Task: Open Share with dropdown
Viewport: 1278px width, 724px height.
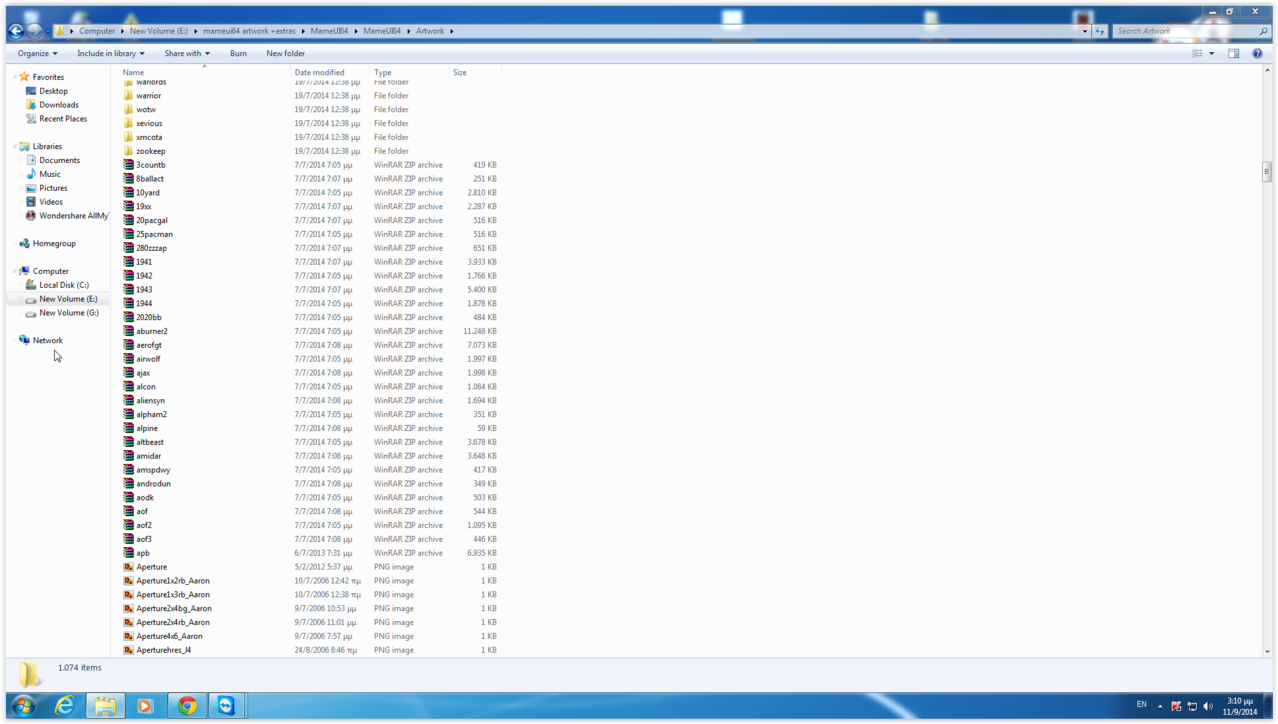Action: 187,54
